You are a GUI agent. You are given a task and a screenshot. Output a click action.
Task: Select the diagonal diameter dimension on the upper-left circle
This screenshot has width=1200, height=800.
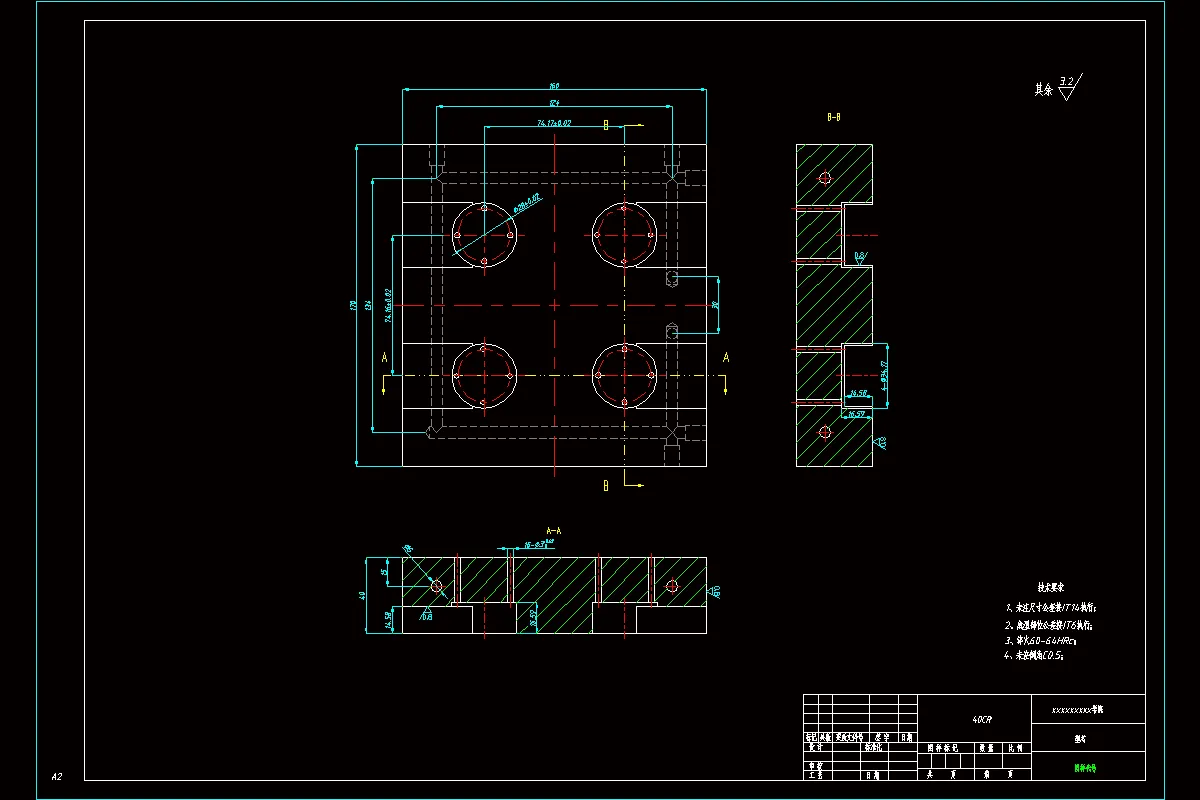(x=527, y=204)
